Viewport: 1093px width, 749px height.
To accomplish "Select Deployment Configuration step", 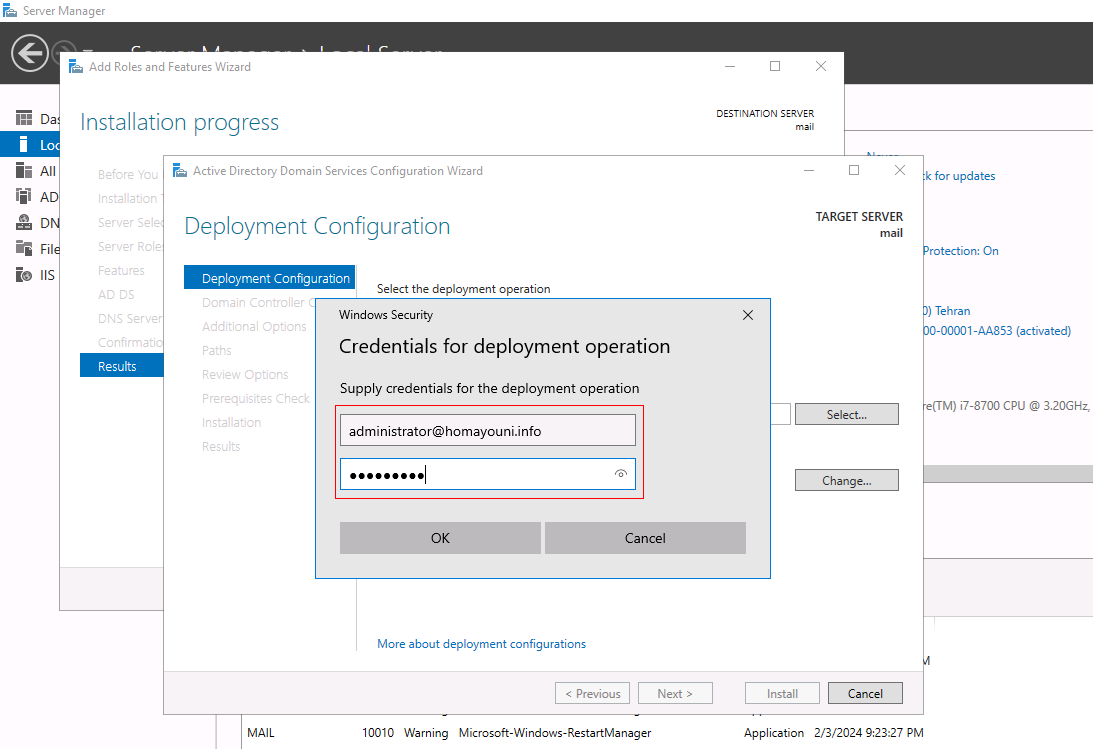I will tap(269, 278).
